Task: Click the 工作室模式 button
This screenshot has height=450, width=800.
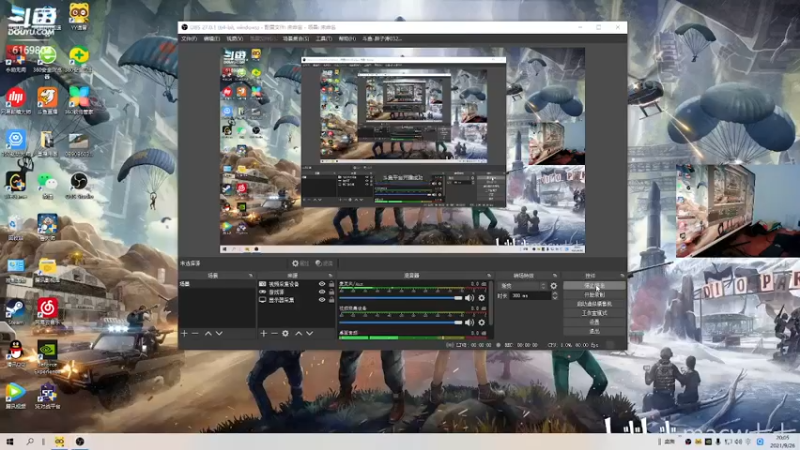Action: 594,313
